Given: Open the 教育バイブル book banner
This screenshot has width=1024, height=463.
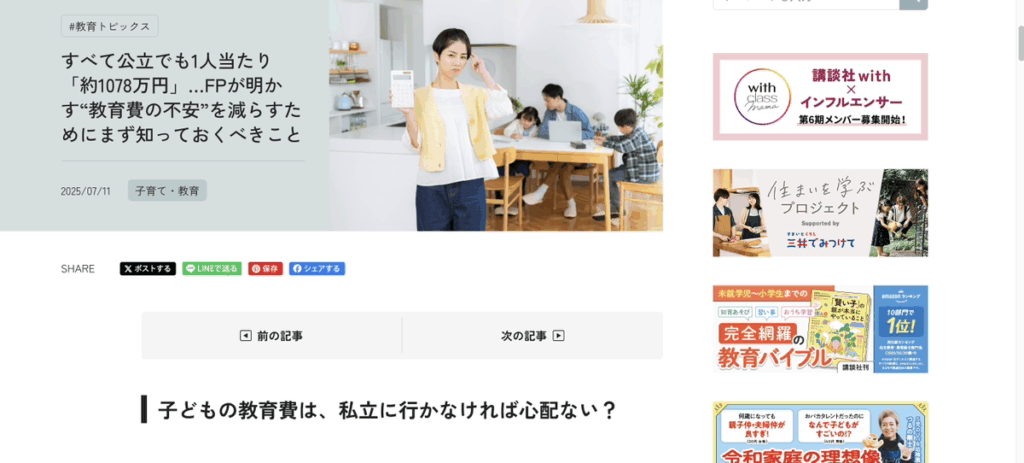Looking at the screenshot, I should [x=820, y=329].
